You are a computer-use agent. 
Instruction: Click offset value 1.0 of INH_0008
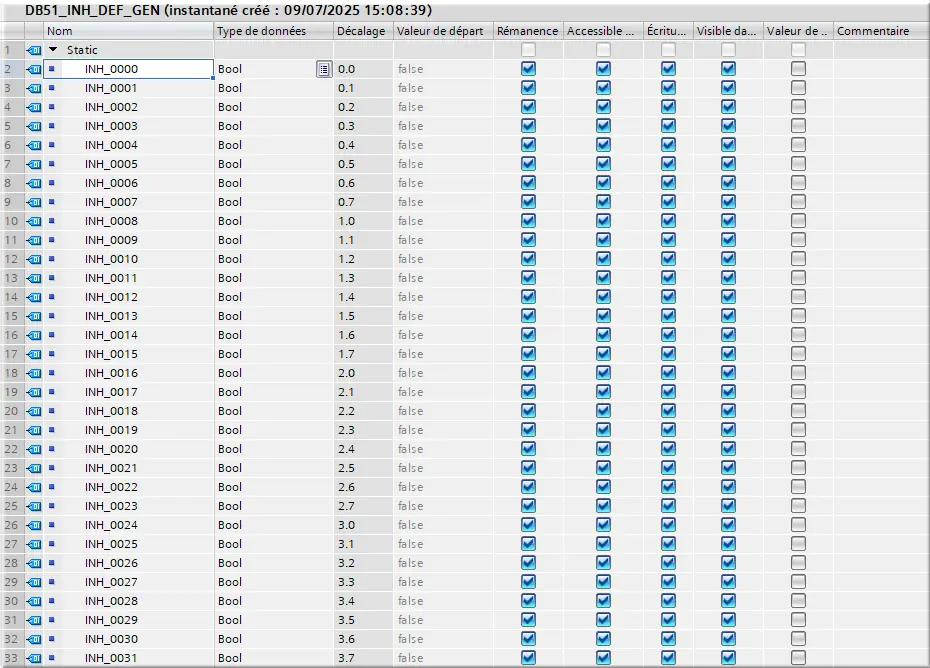point(346,221)
